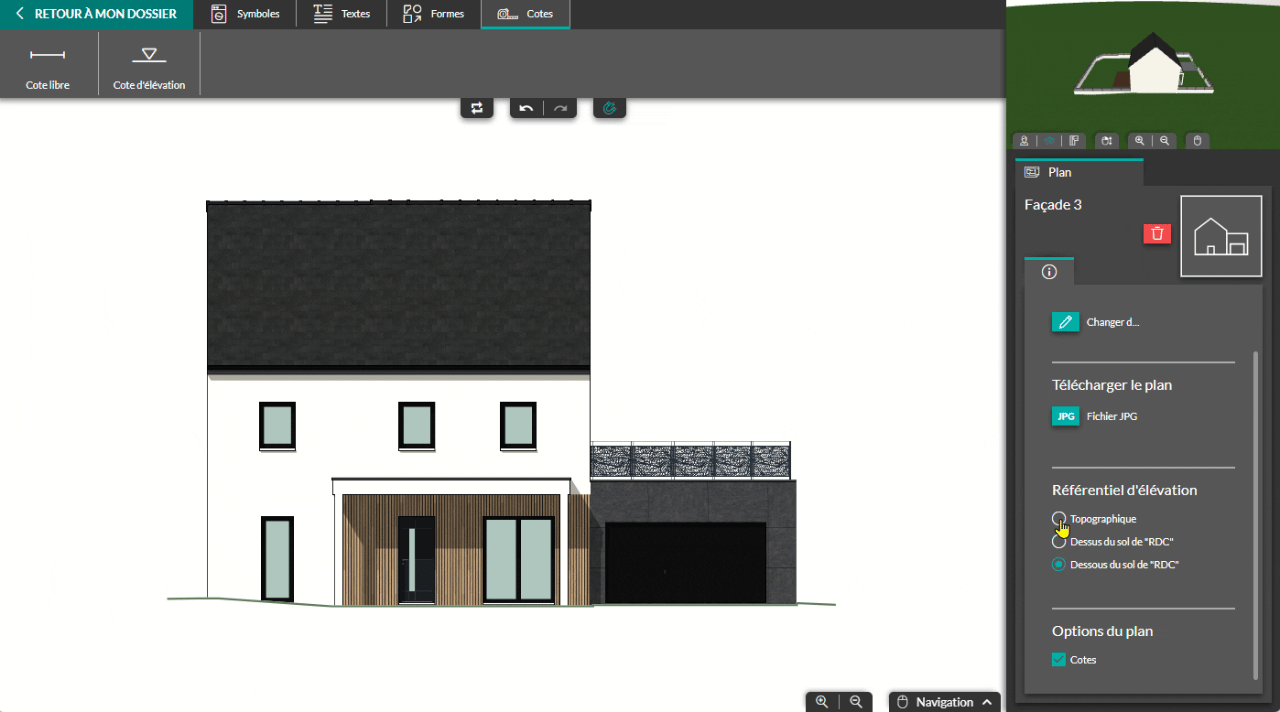1280x712 pixels.
Task: Click the undo arrow button
Action: [x=526, y=108]
